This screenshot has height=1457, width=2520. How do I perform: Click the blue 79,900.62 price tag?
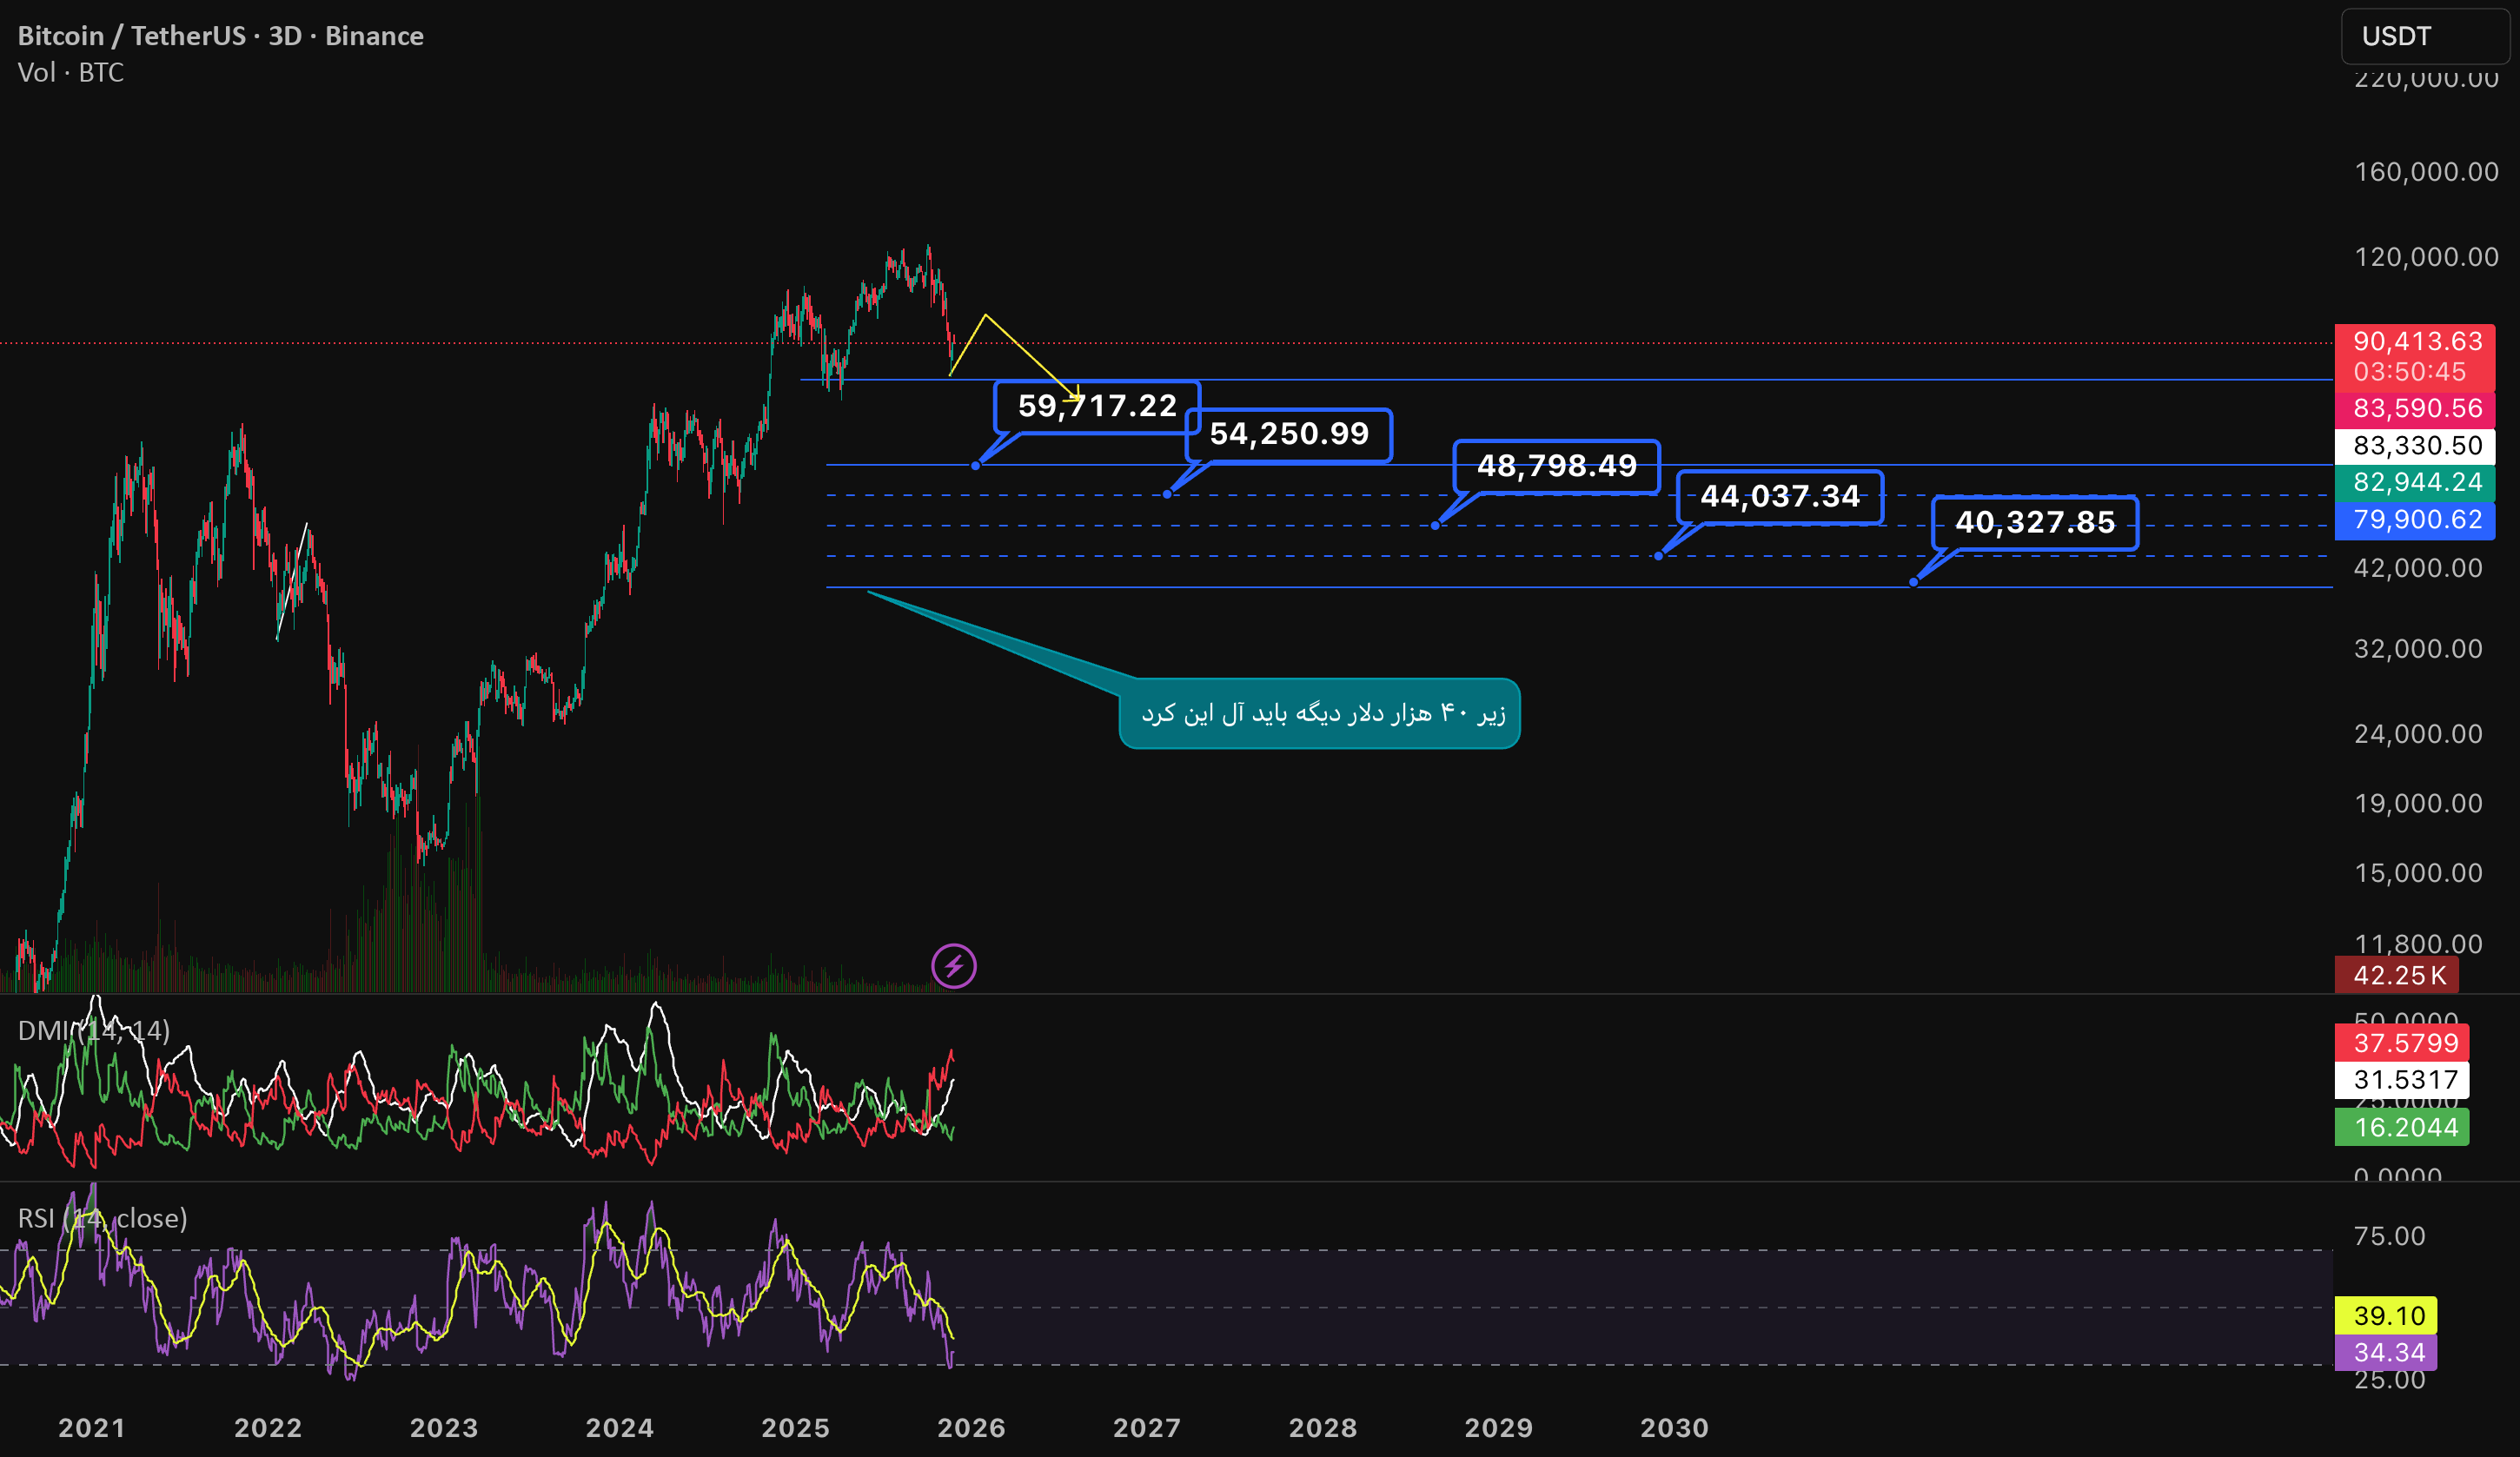click(2414, 520)
